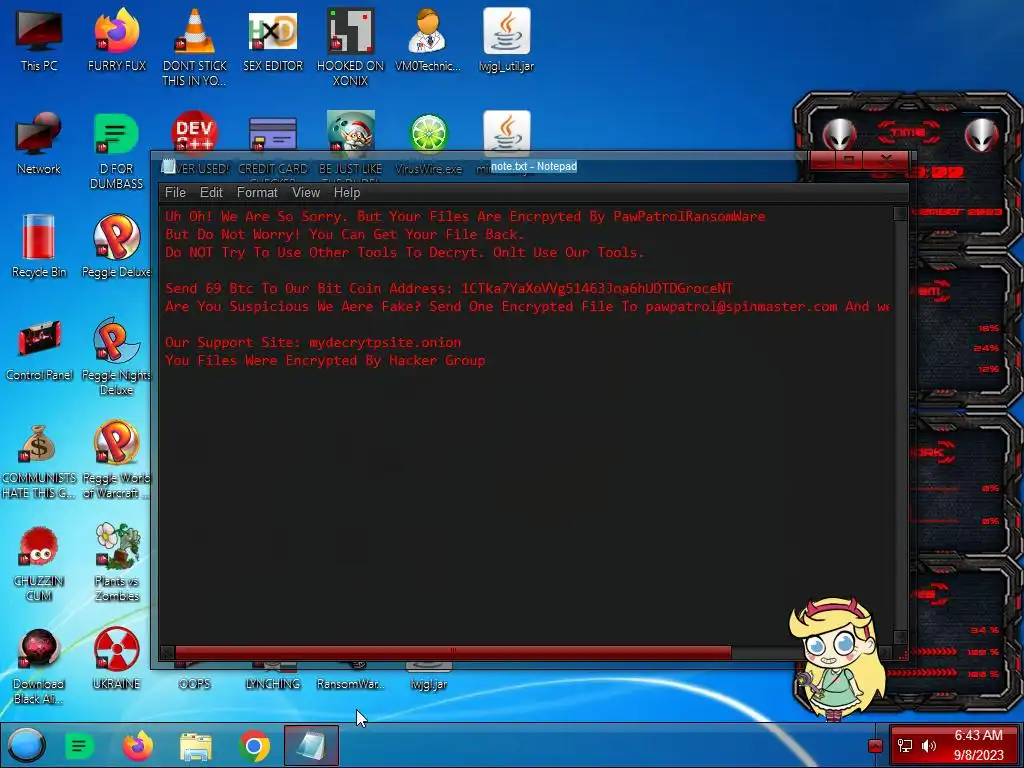
Task: Launch the Chuzzle red fuzzy icon
Action: [39, 563]
